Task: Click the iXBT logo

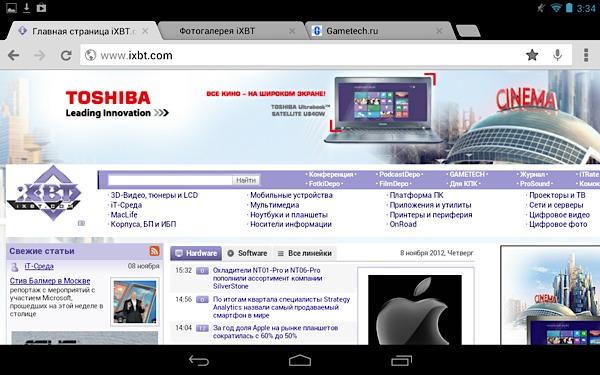Action: tap(44, 193)
